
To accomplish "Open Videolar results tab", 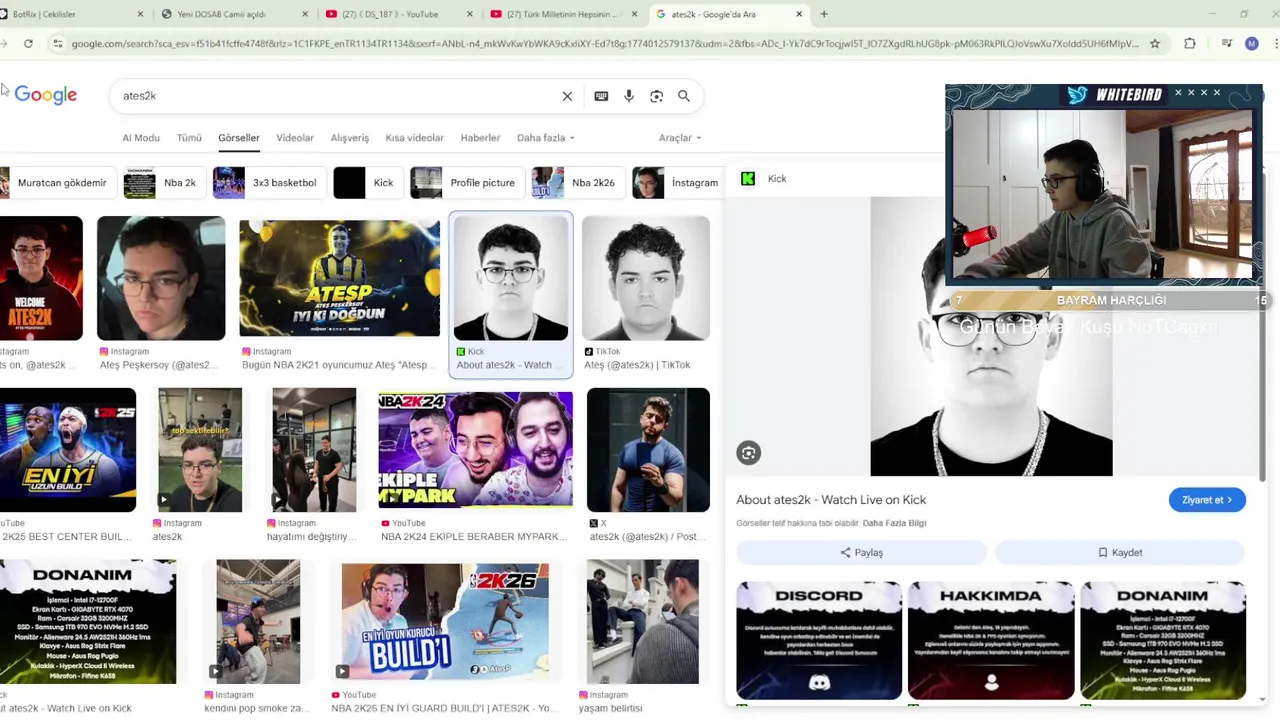I will (295, 138).
